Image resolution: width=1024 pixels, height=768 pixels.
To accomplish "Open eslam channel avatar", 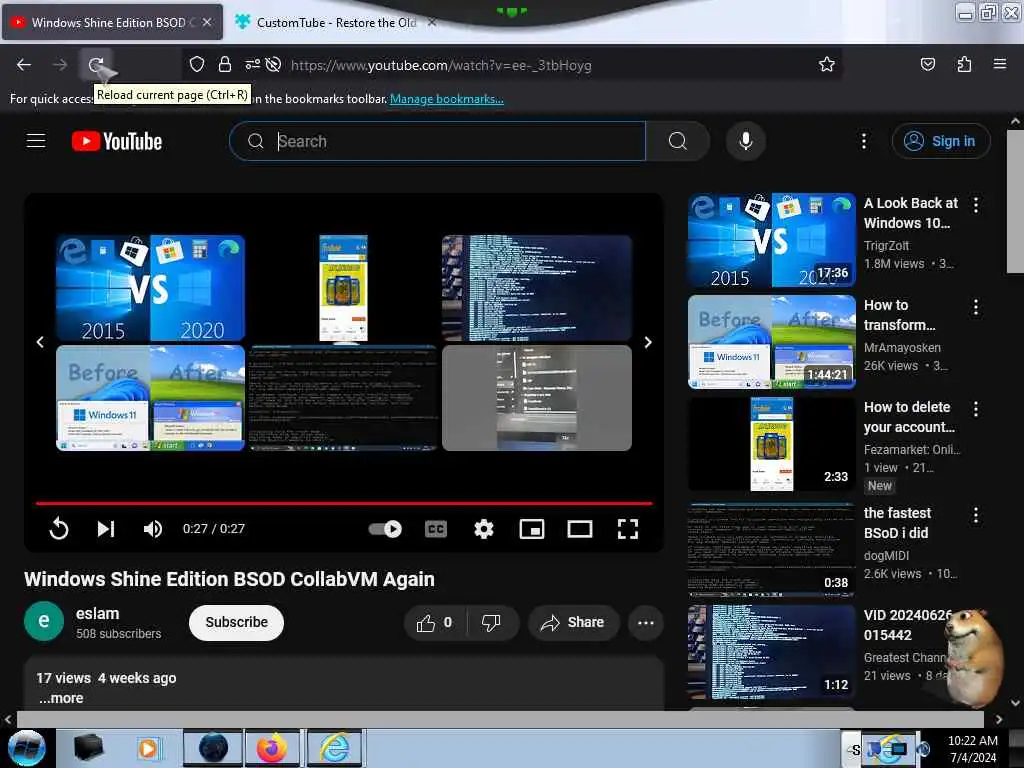I will pyautogui.click(x=44, y=621).
